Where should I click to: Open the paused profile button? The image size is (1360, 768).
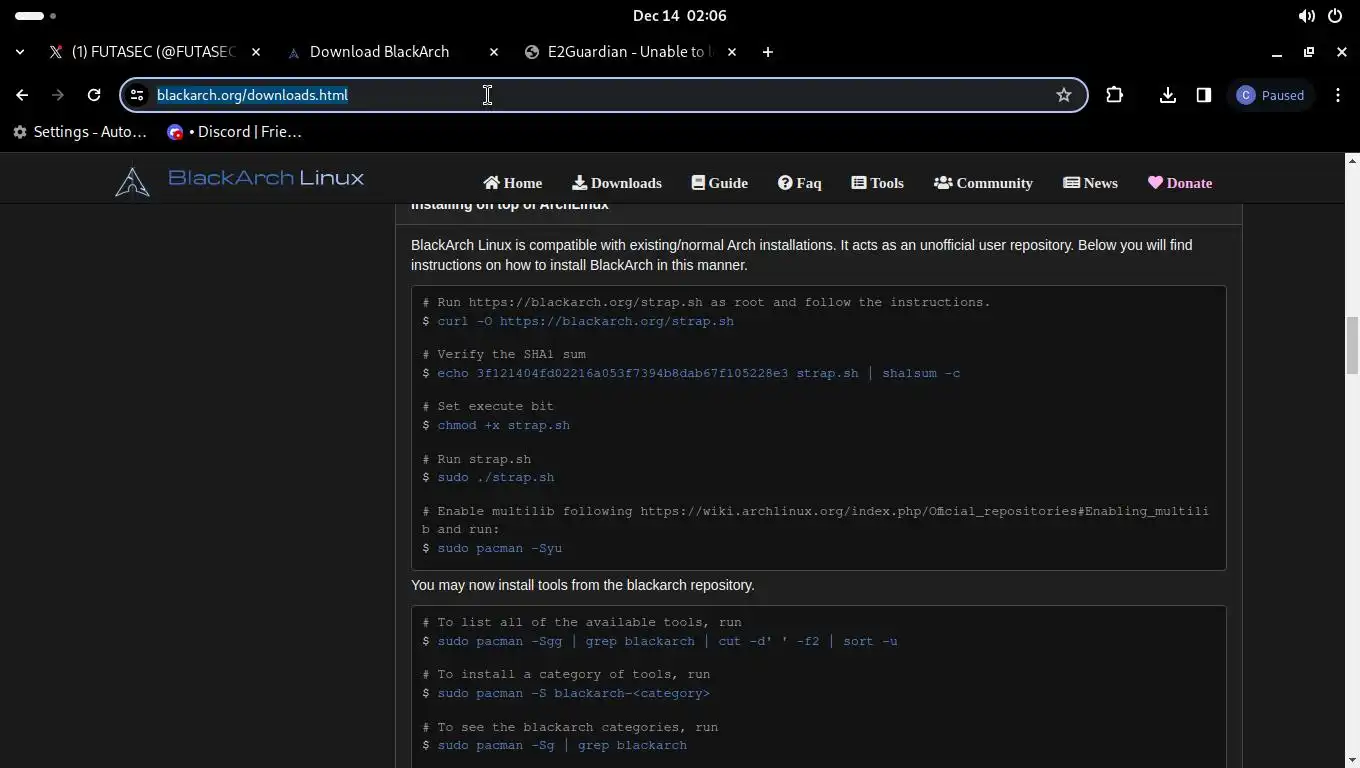[x=1270, y=95]
